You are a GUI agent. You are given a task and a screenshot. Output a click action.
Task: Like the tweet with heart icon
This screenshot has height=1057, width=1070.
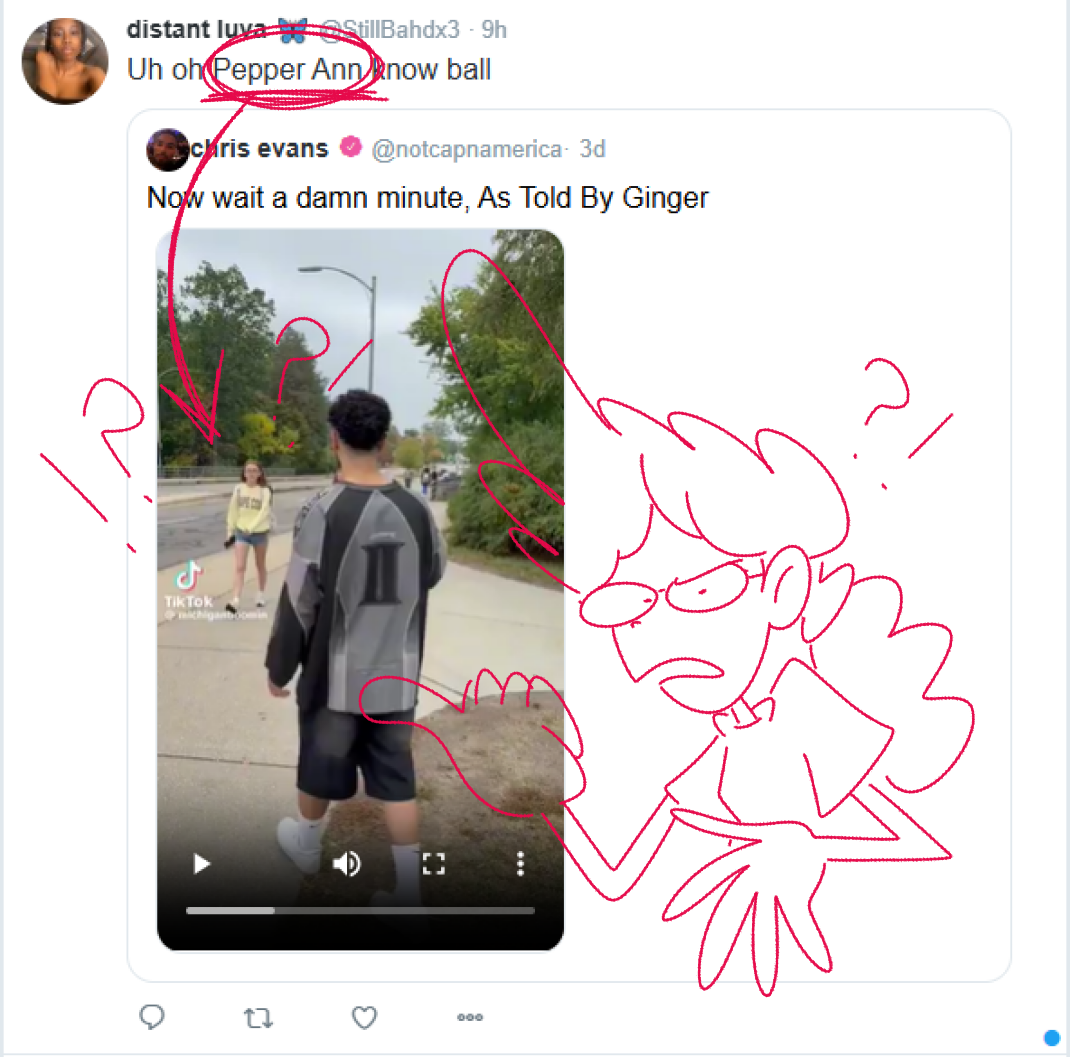click(364, 1017)
